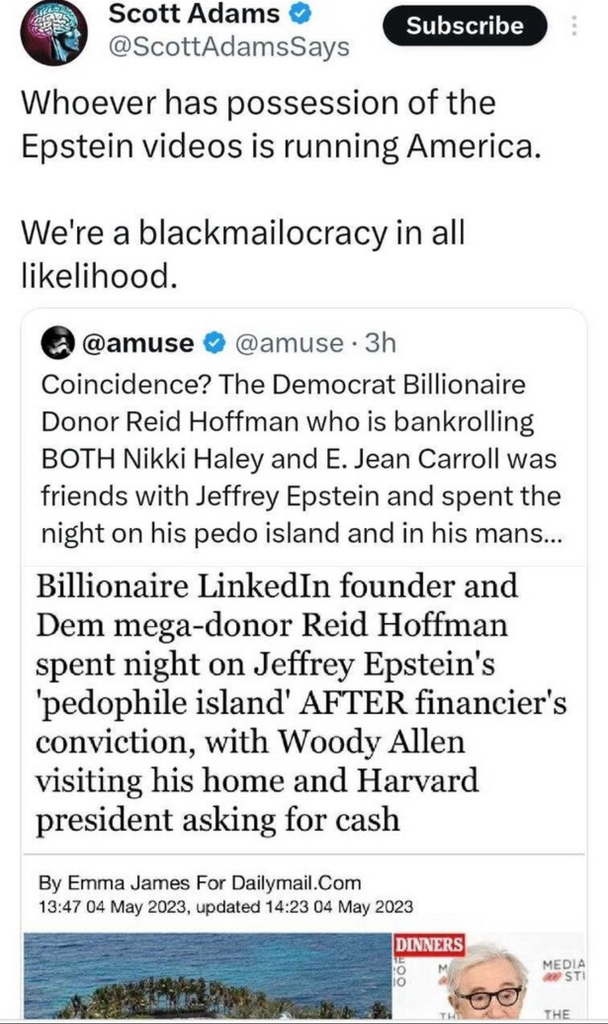Open the @ScottAdamsSays handle link

[x=228, y=47]
